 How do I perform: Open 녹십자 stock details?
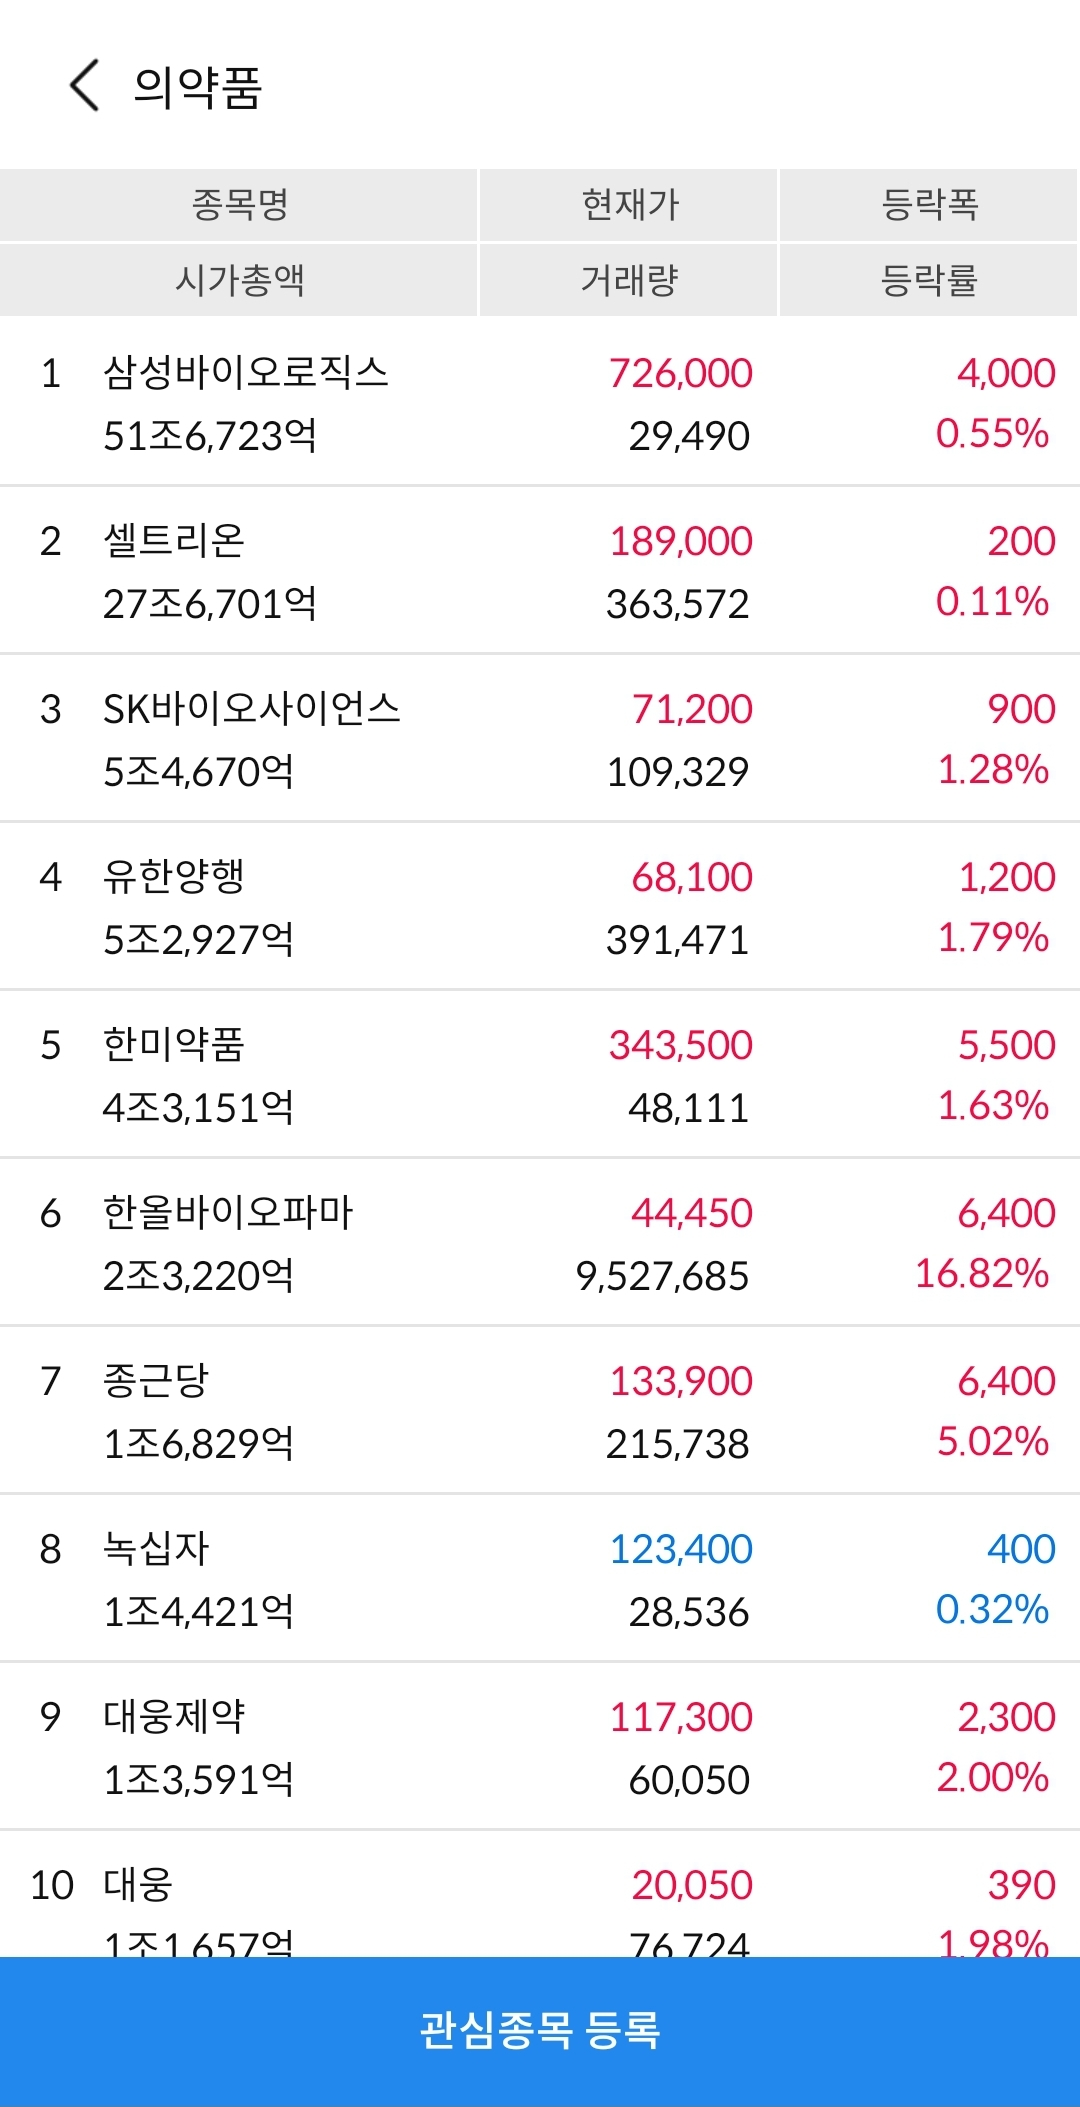pos(540,1579)
